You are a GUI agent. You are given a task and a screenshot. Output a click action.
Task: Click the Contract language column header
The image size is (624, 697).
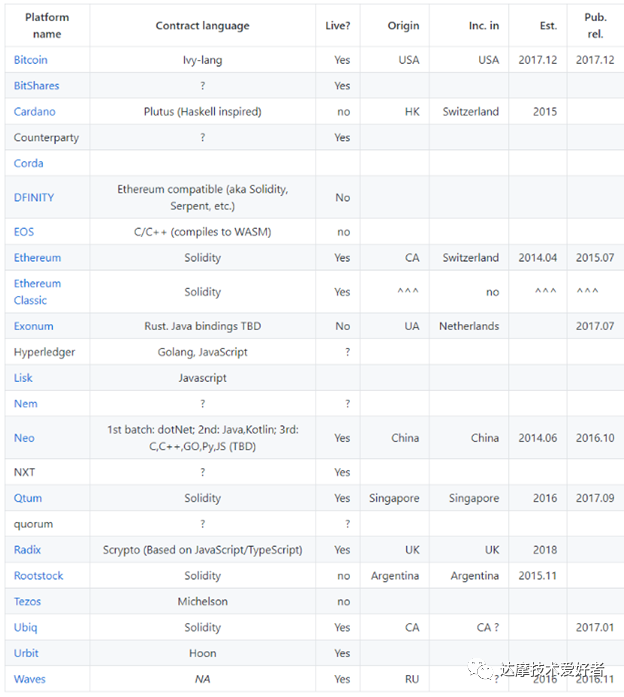[203, 26]
